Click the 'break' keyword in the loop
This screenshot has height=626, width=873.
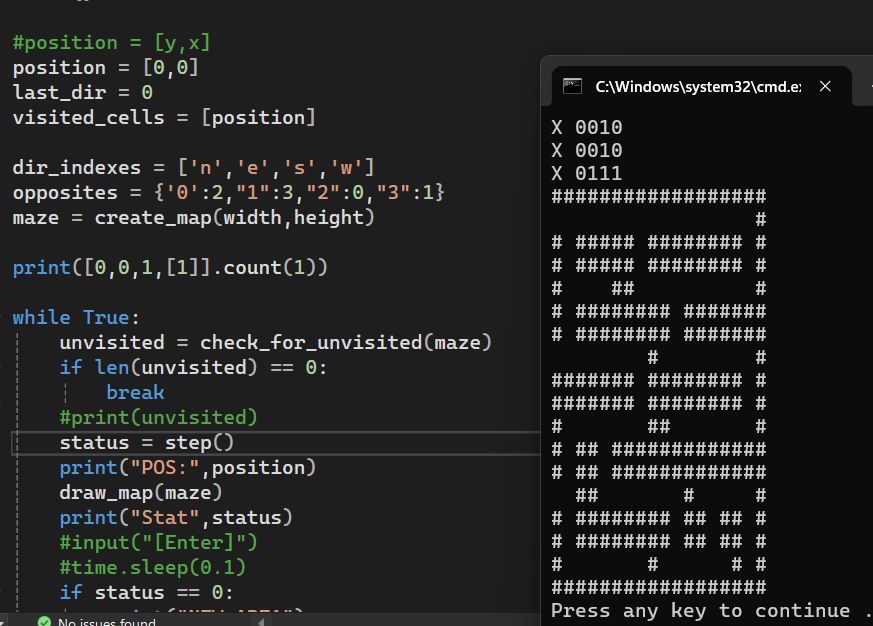coord(135,392)
